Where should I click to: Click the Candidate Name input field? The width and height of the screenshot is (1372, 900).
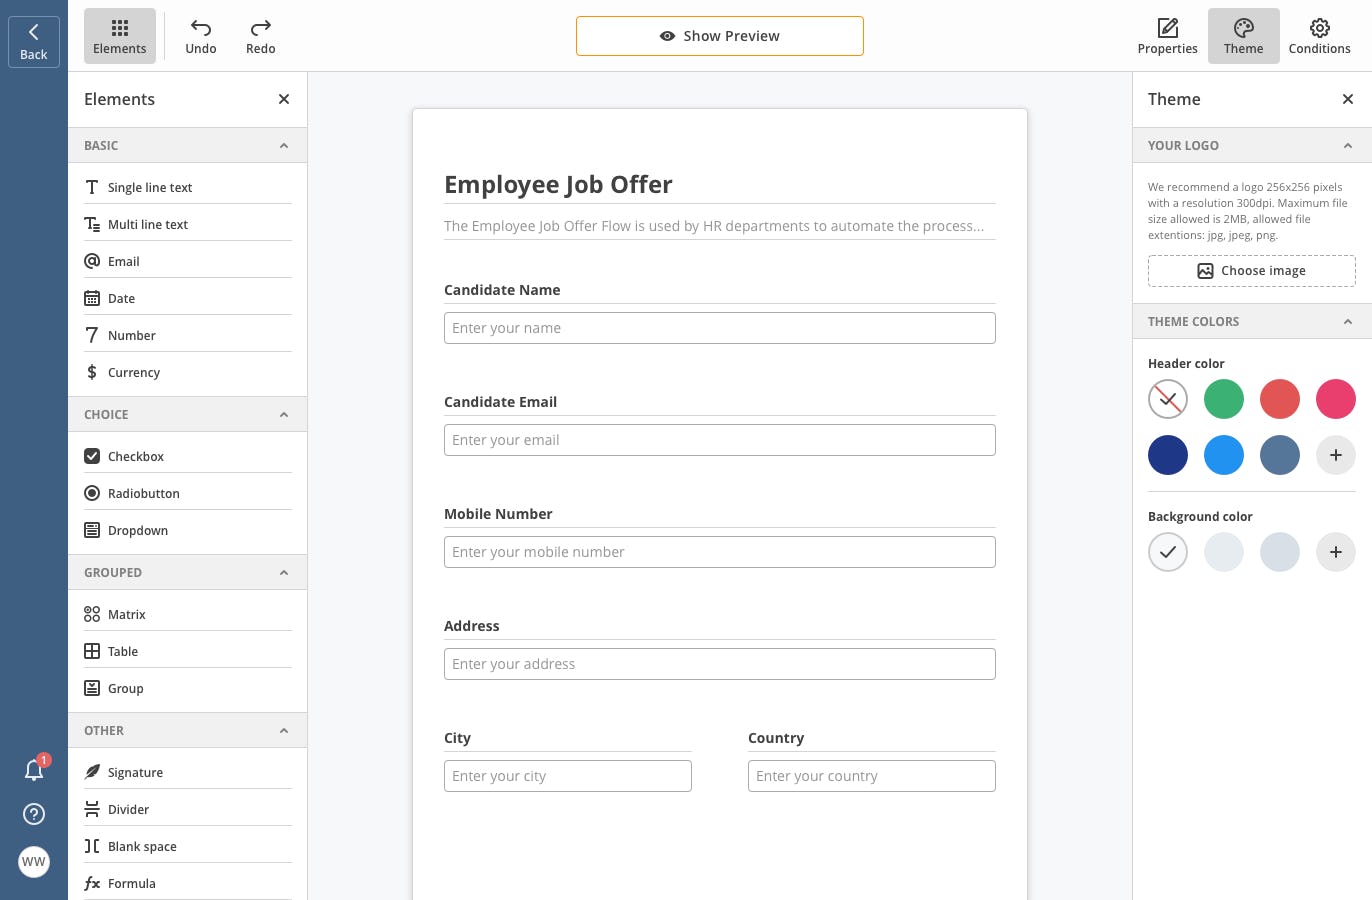point(719,328)
